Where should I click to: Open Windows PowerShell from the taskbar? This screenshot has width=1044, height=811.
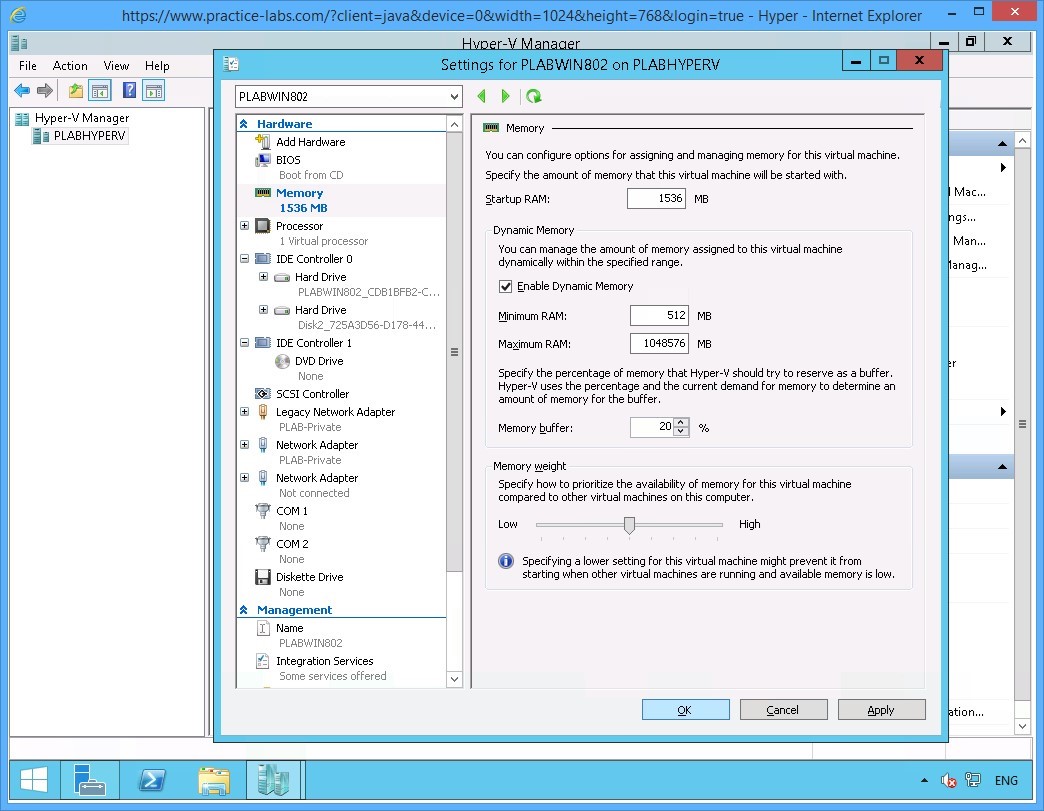tap(152, 780)
